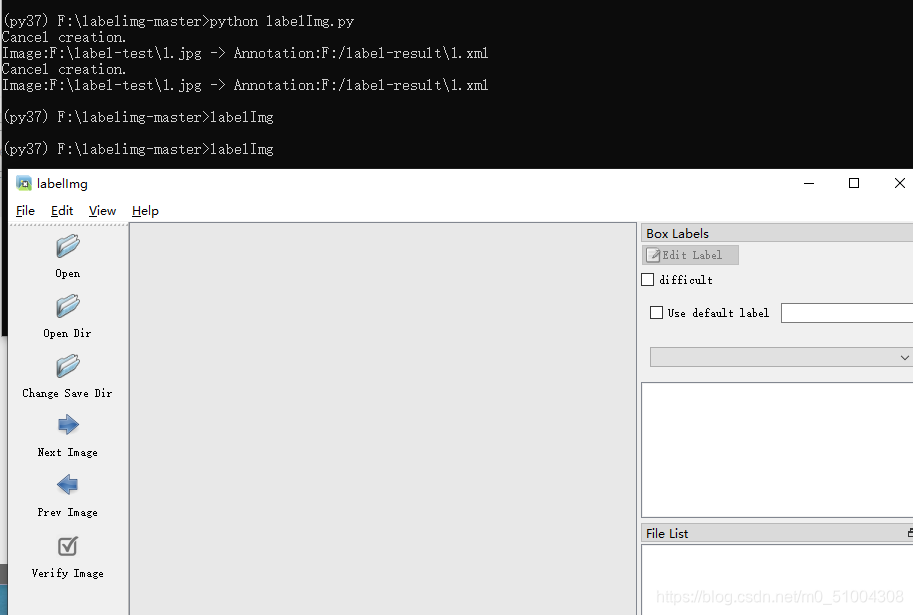The width and height of the screenshot is (913, 615).
Task: Click the Open file folder icon
Action: [68, 246]
